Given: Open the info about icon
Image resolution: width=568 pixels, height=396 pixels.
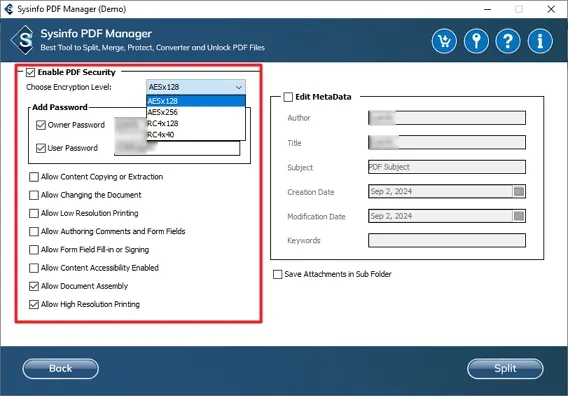Looking at the screenshot, I should pos(540,41).
